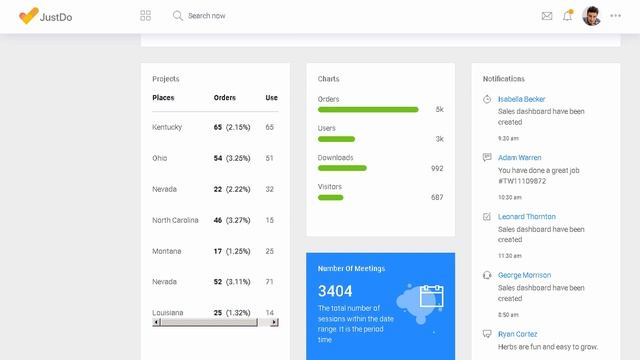Screen dimensions: 640x360
Task: Click the comment icon beside Ryan Cortez
Action: pos(487,334)
